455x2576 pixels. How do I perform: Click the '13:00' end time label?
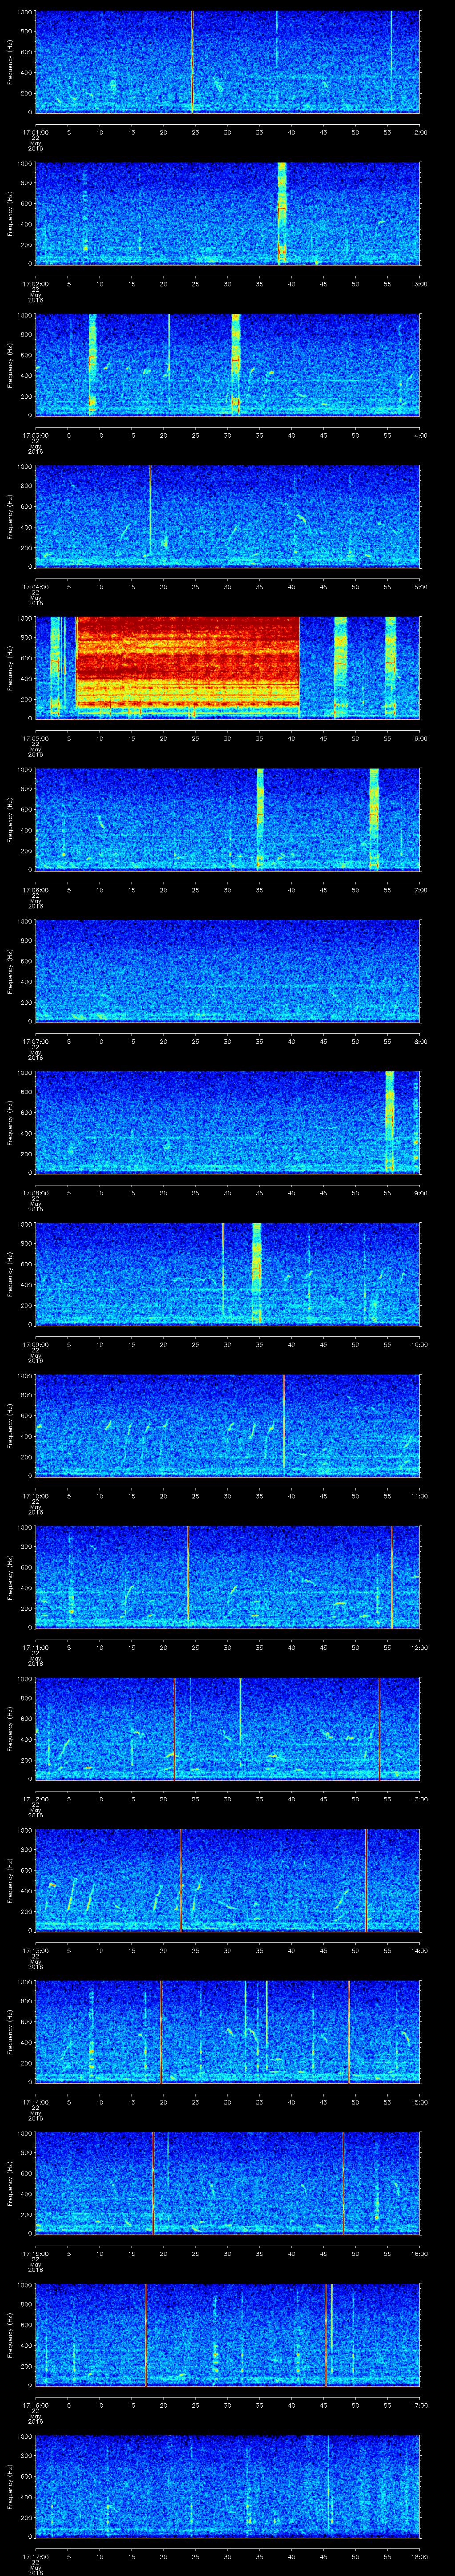tap(419, 1798)
